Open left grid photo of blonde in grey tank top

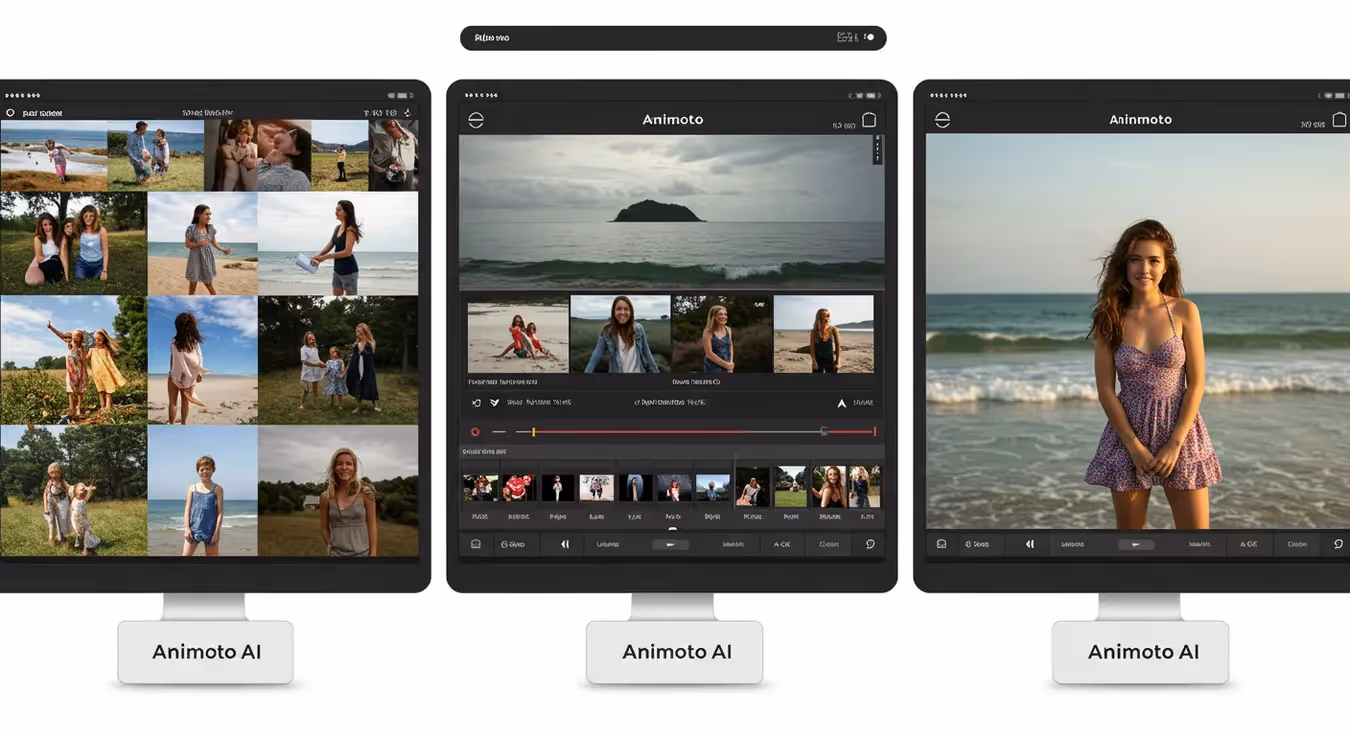(338, 491)
